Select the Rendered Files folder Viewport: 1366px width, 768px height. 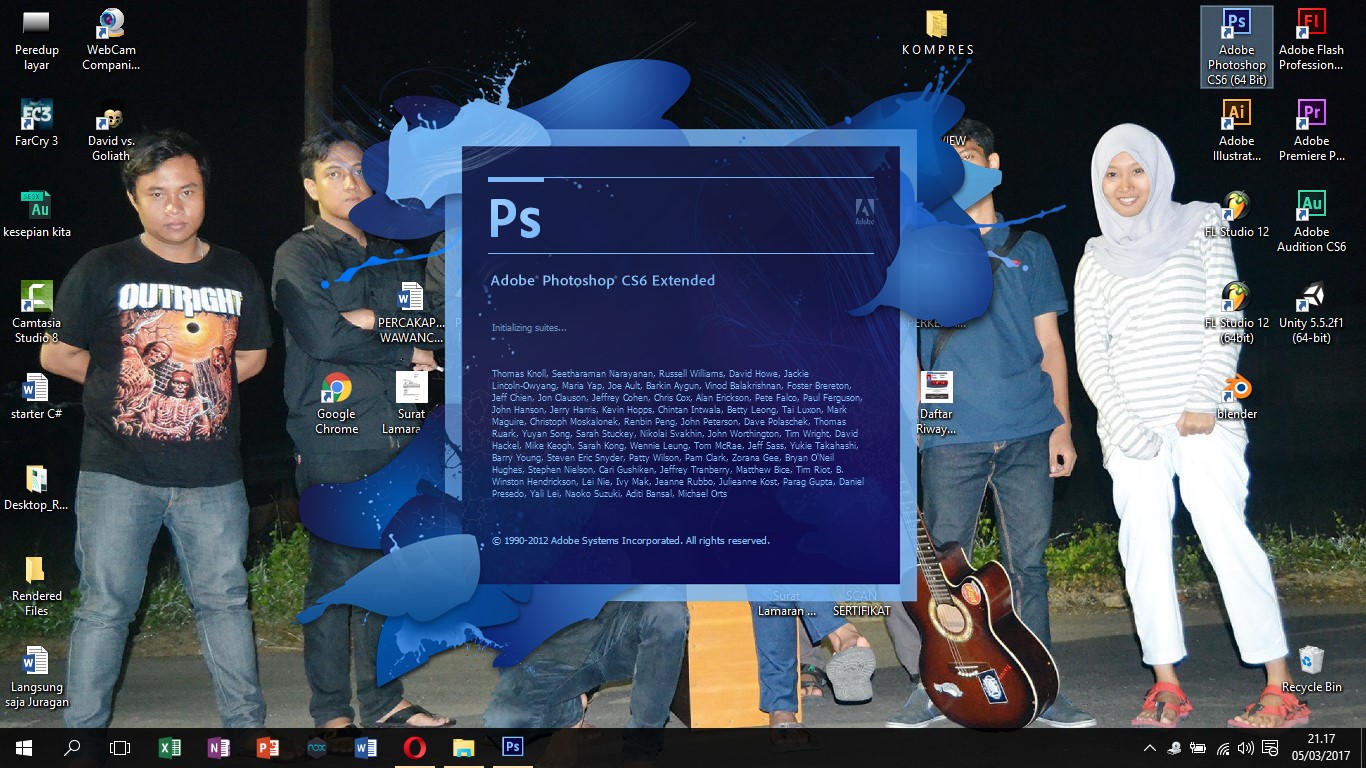tap(37, 586)
